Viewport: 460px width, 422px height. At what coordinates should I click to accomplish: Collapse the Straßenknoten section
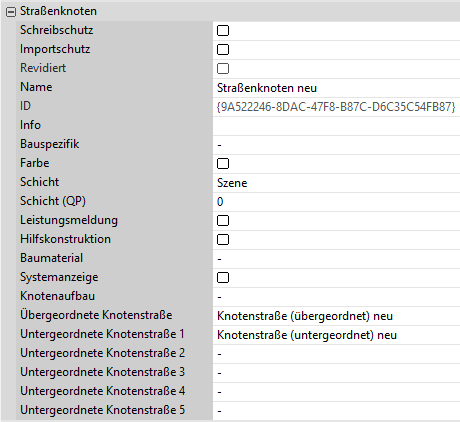tap(11, 12)
